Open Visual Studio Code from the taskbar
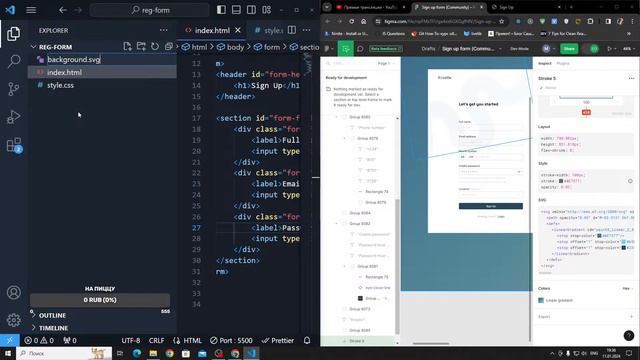Viewport: 640px width, 360px height. 251,353
